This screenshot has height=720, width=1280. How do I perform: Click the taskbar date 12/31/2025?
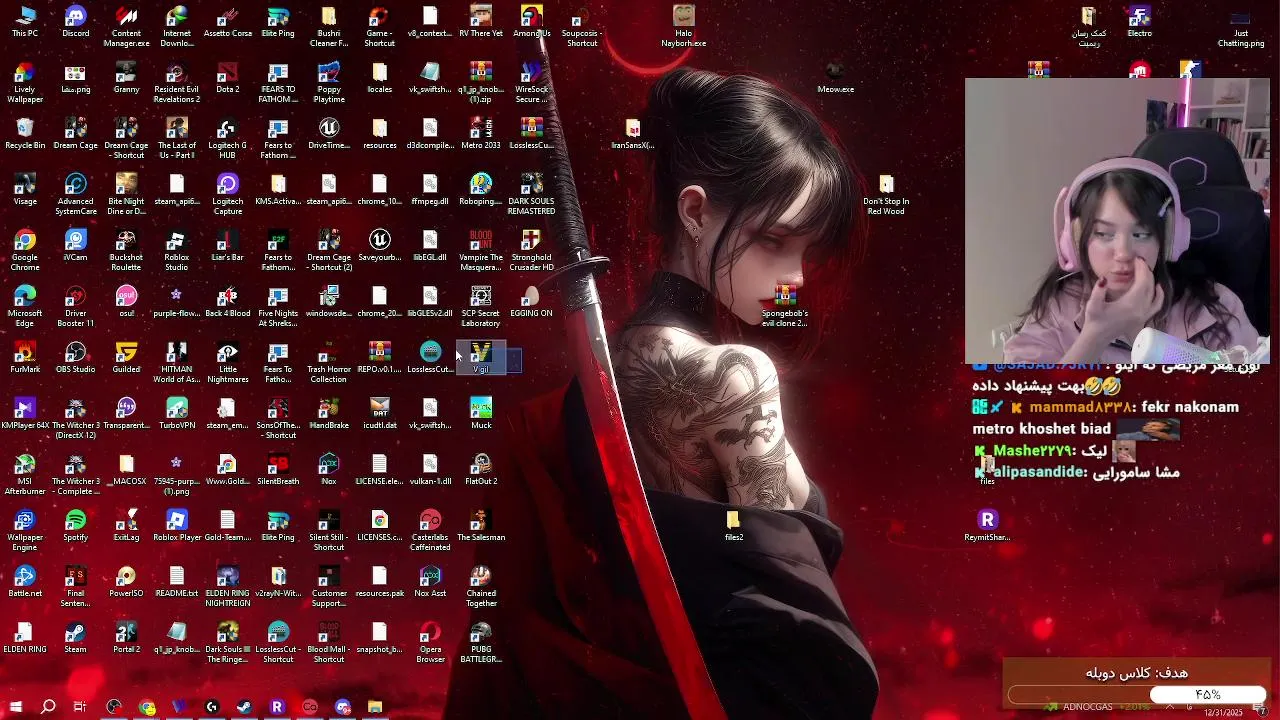(1223, 712)
